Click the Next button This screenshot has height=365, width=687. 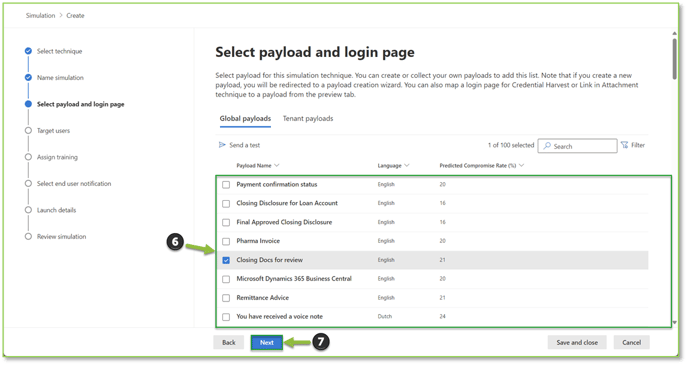(266, 342)
